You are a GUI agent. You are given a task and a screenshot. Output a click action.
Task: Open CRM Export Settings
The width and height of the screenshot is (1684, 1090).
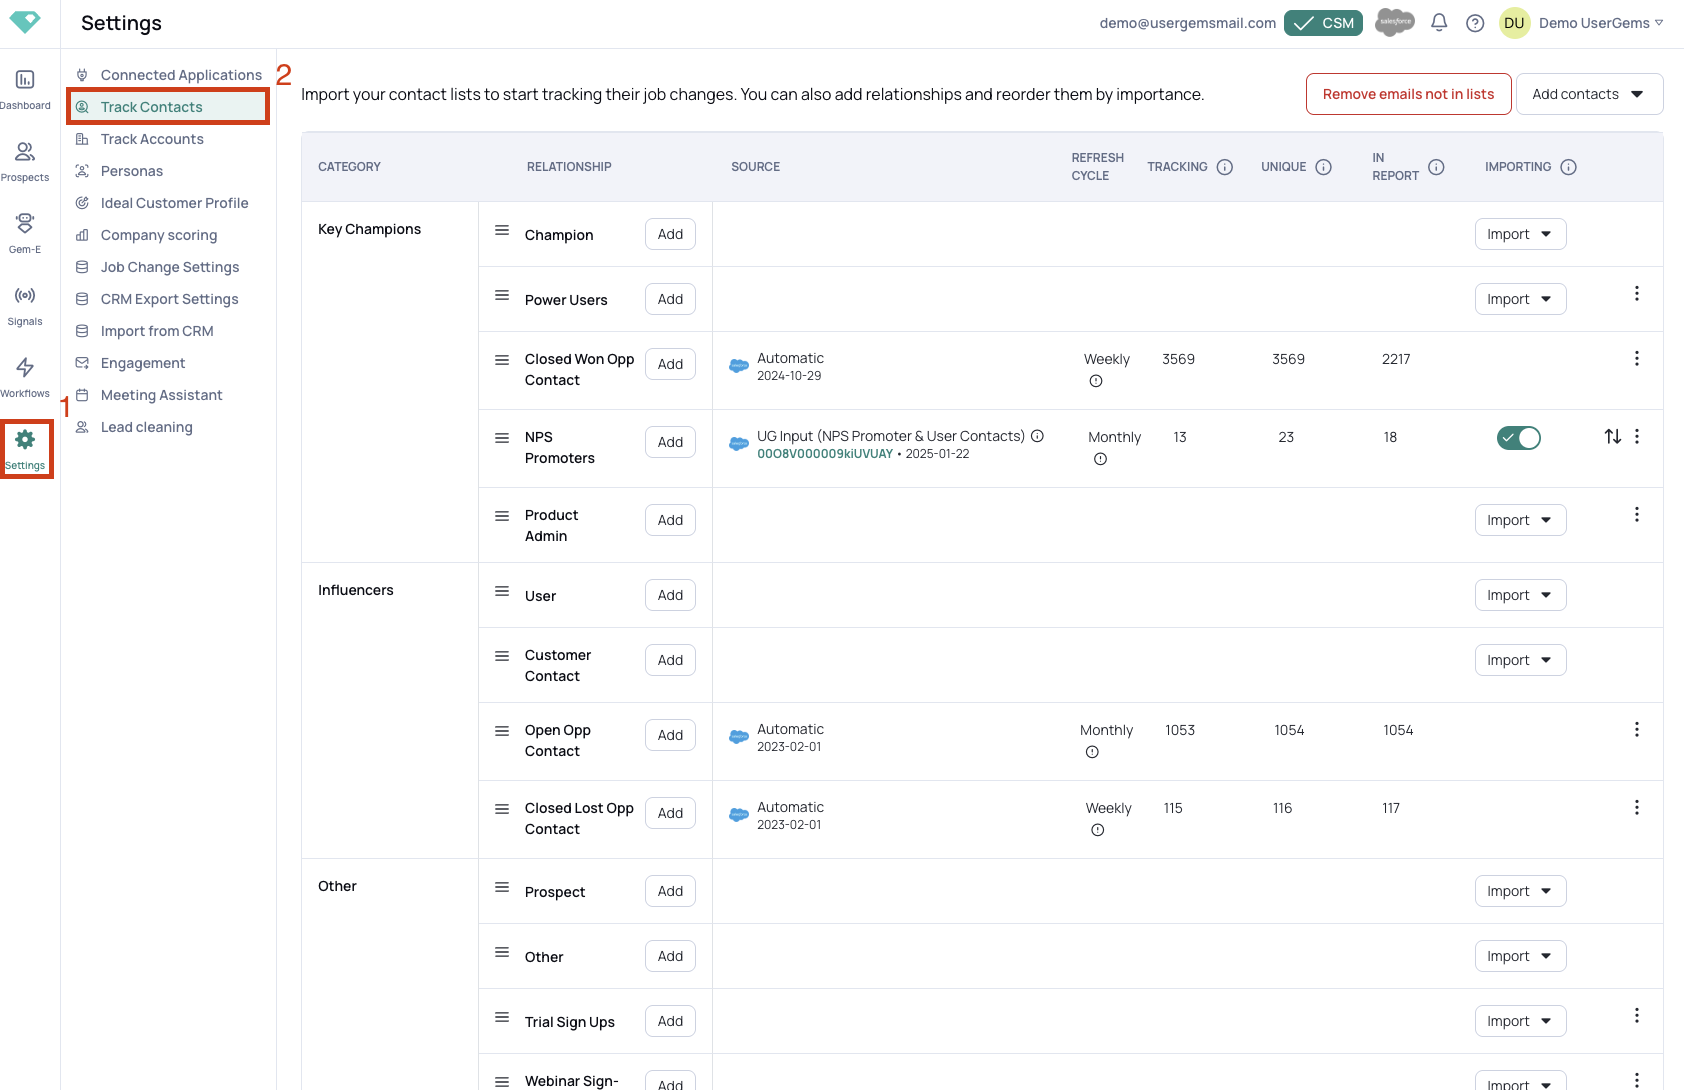169,299
